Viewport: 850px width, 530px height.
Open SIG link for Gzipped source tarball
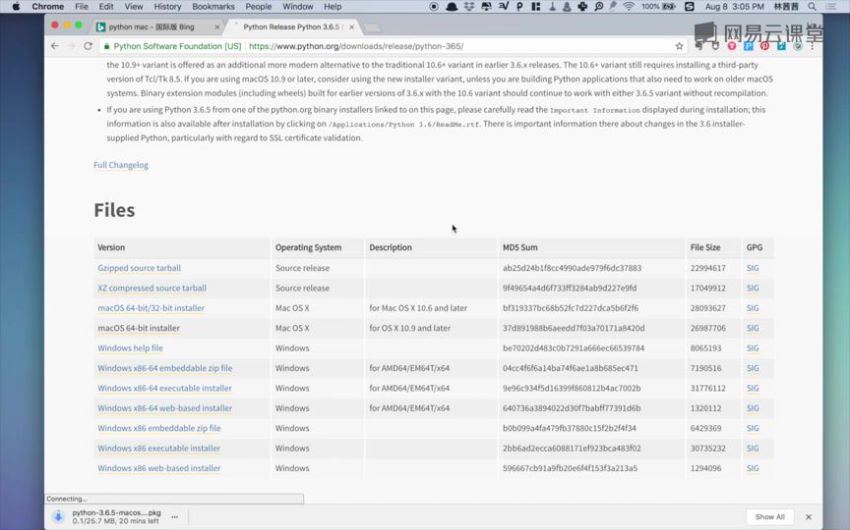(x=752, y=268)
